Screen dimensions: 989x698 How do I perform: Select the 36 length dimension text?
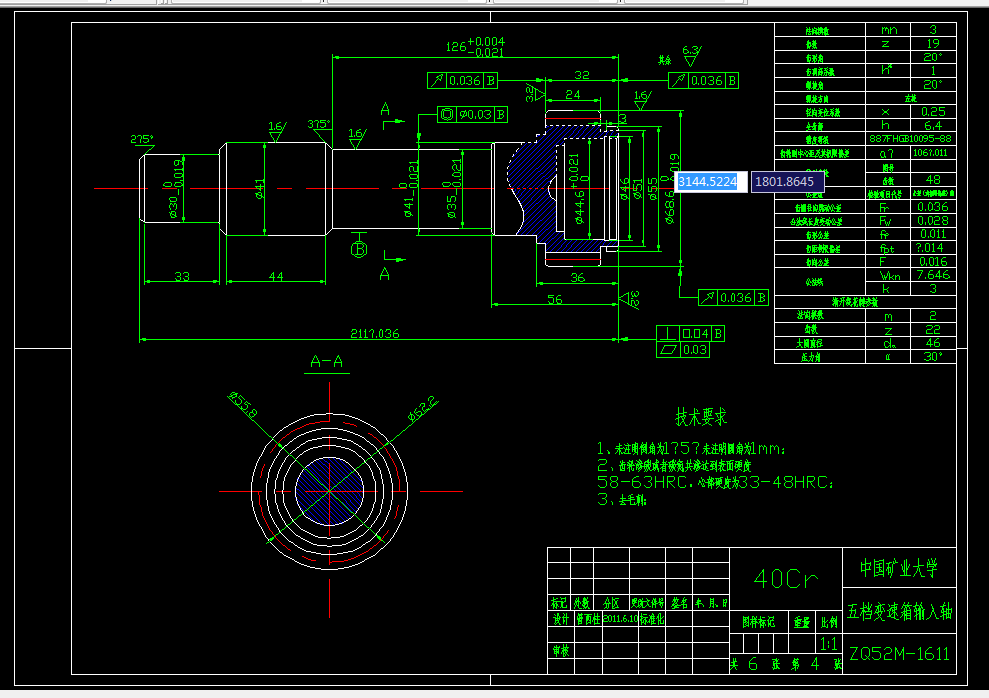[x=577, y=277]
